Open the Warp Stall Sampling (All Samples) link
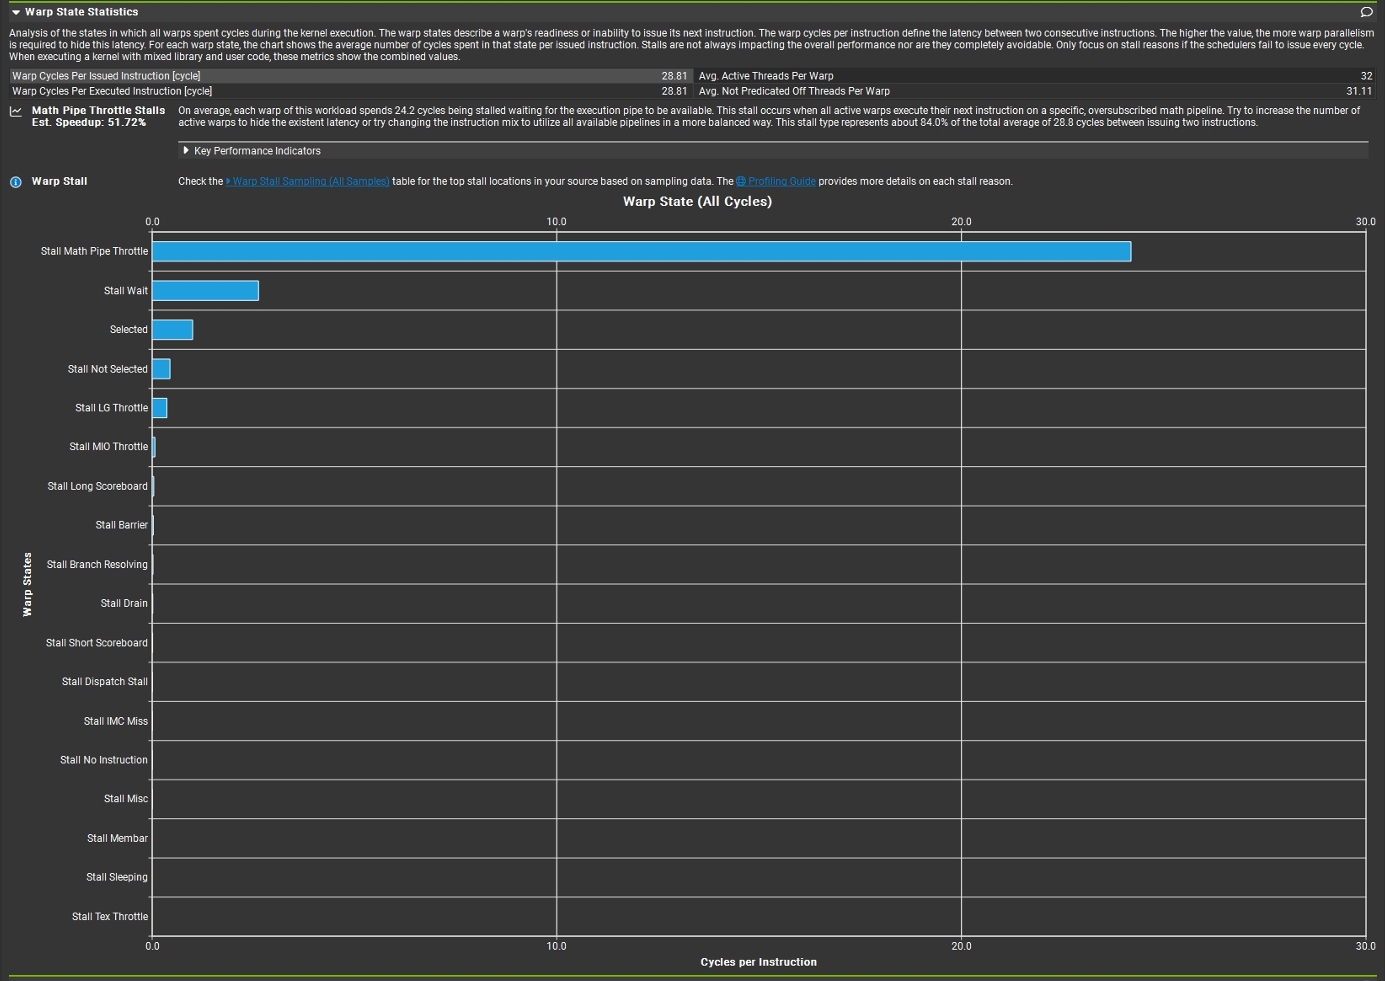The image size is (1385, 981). 310,182
